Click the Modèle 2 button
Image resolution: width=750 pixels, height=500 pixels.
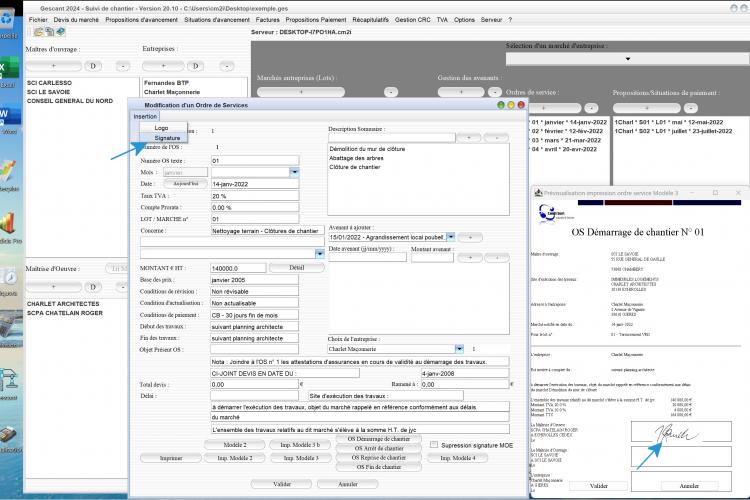235,445
